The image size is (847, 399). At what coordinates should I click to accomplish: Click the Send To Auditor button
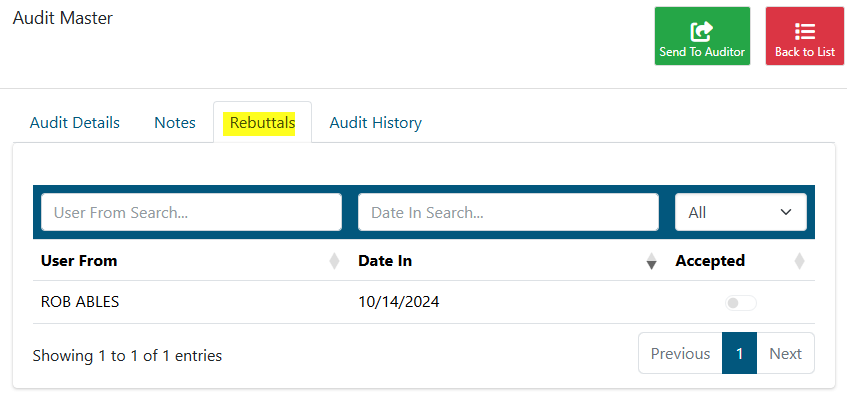702,36
